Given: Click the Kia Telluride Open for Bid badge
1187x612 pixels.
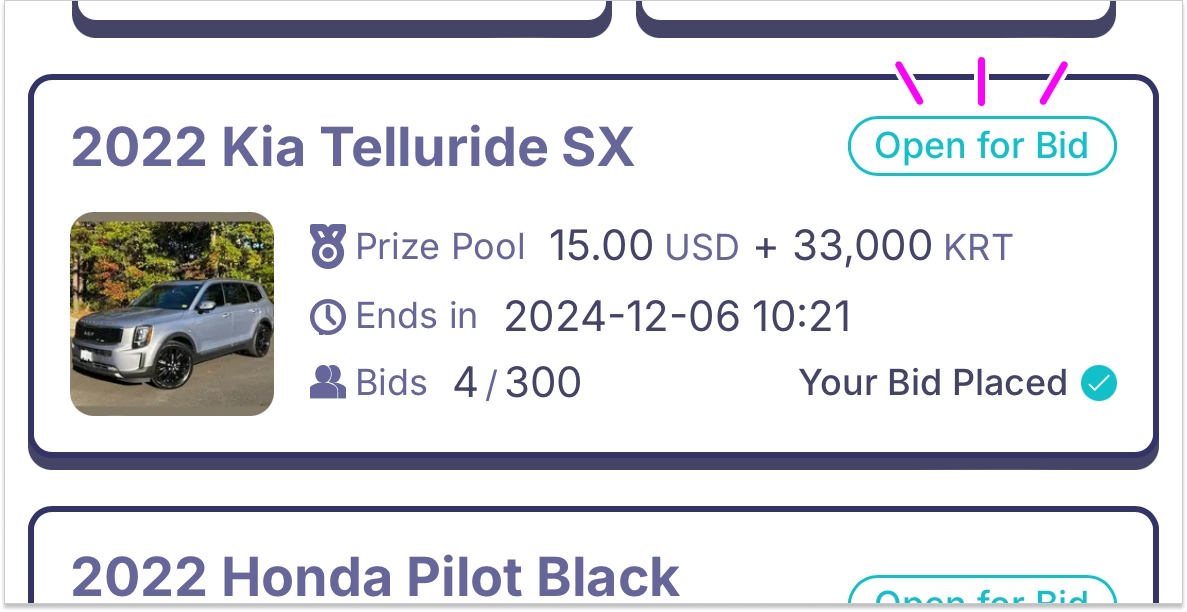Looking at the screenshot, I should click(981, 147).
